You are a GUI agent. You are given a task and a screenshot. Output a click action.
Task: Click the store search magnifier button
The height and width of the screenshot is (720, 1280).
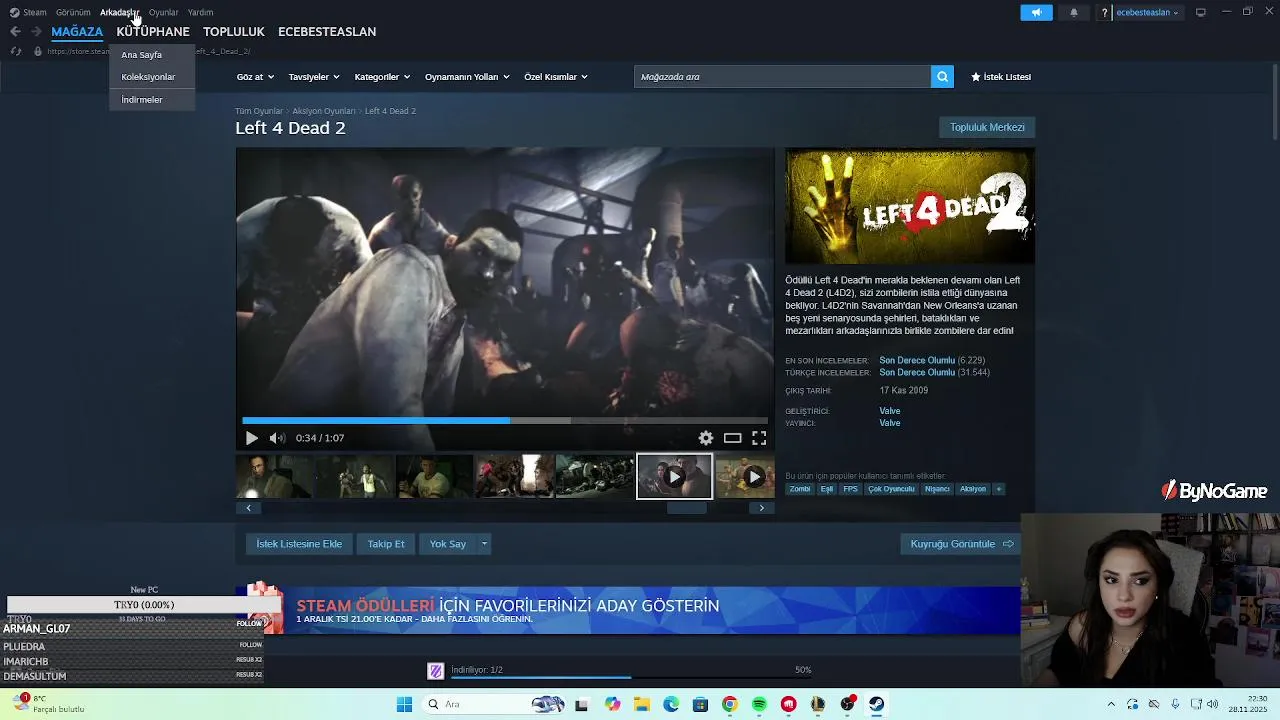pyautogui.click(x=942, y=77)
